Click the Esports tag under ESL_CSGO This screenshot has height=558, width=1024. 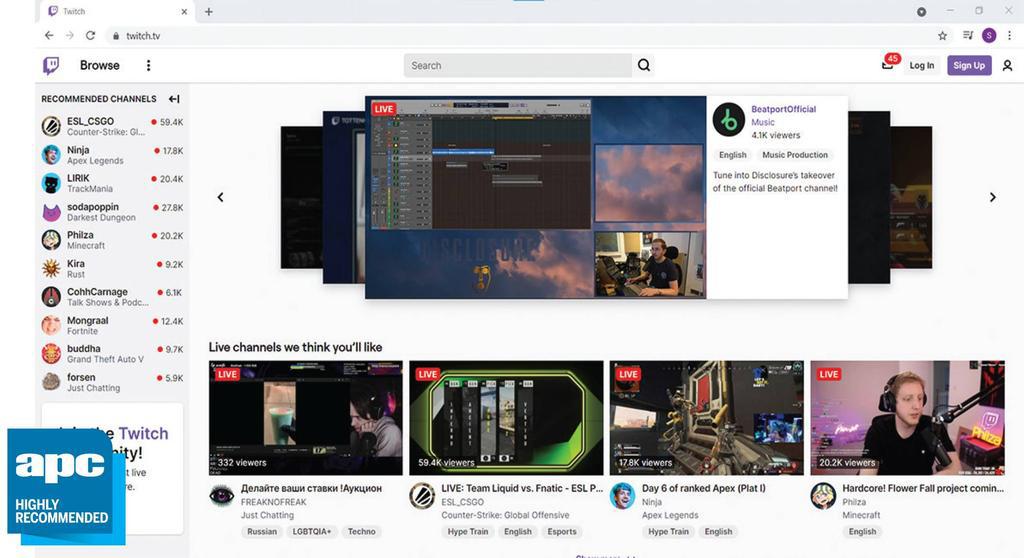coord(562,532)
